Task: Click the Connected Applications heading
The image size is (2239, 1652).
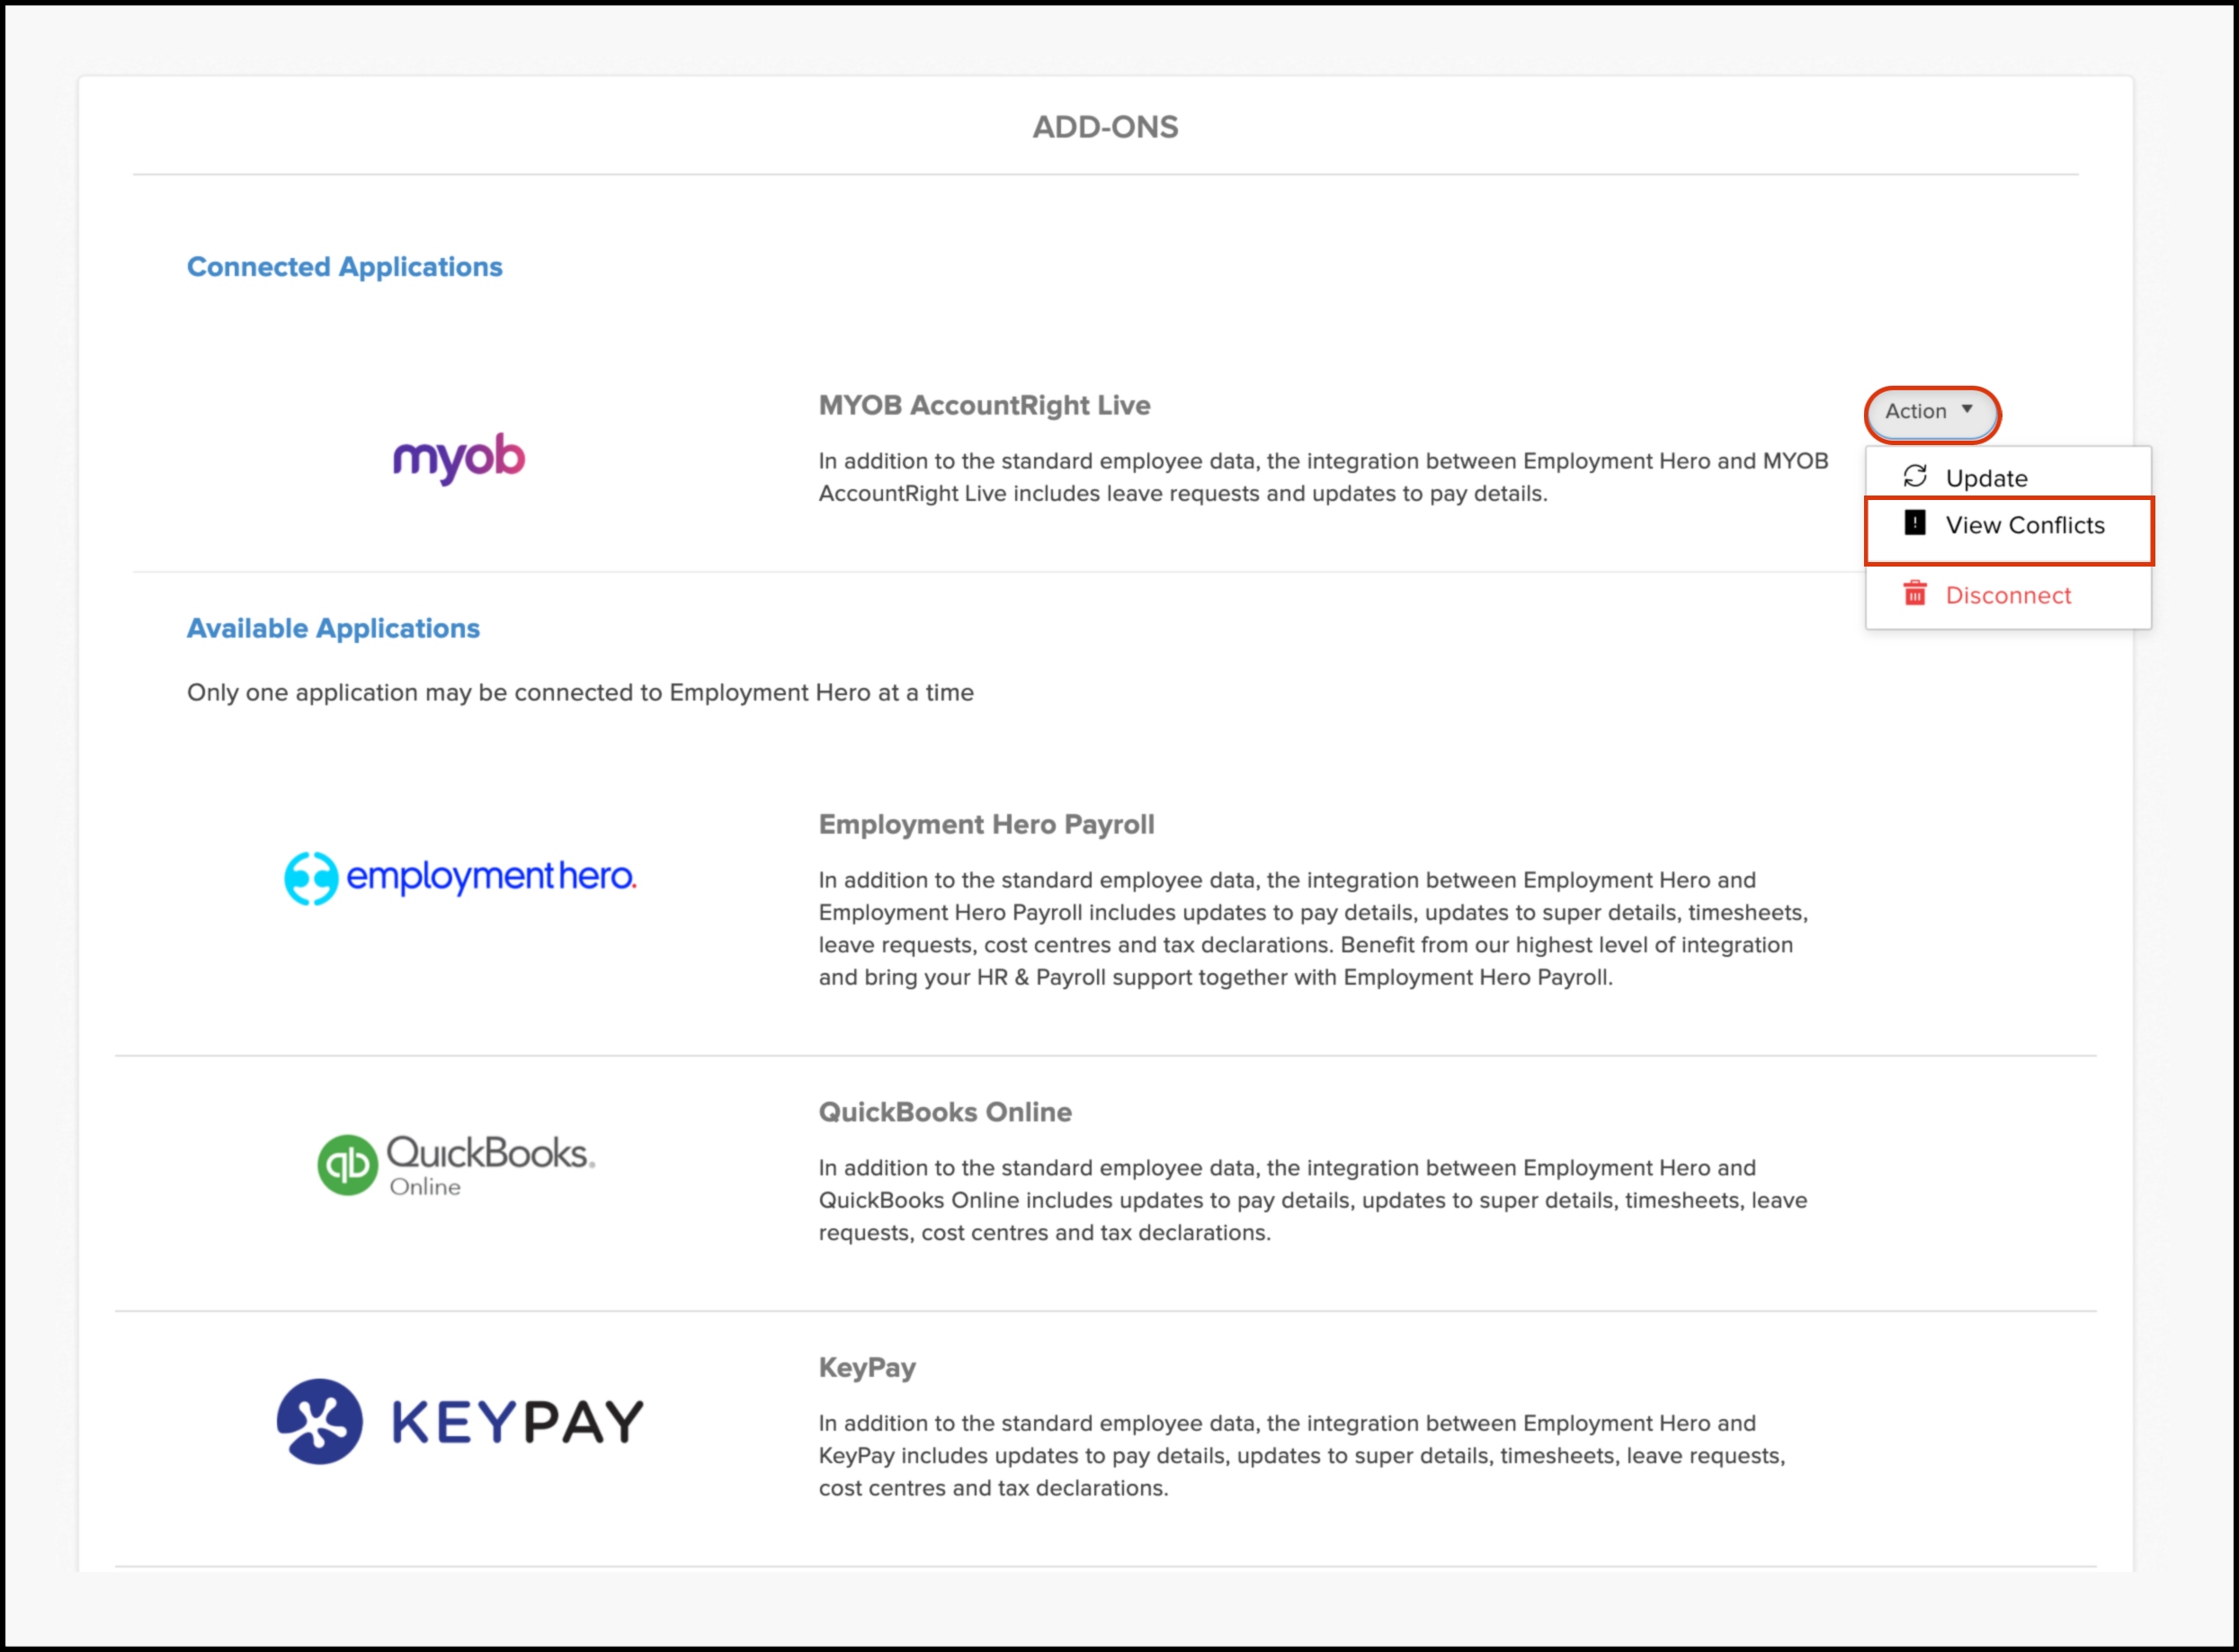Action: [x=344, y=267]
